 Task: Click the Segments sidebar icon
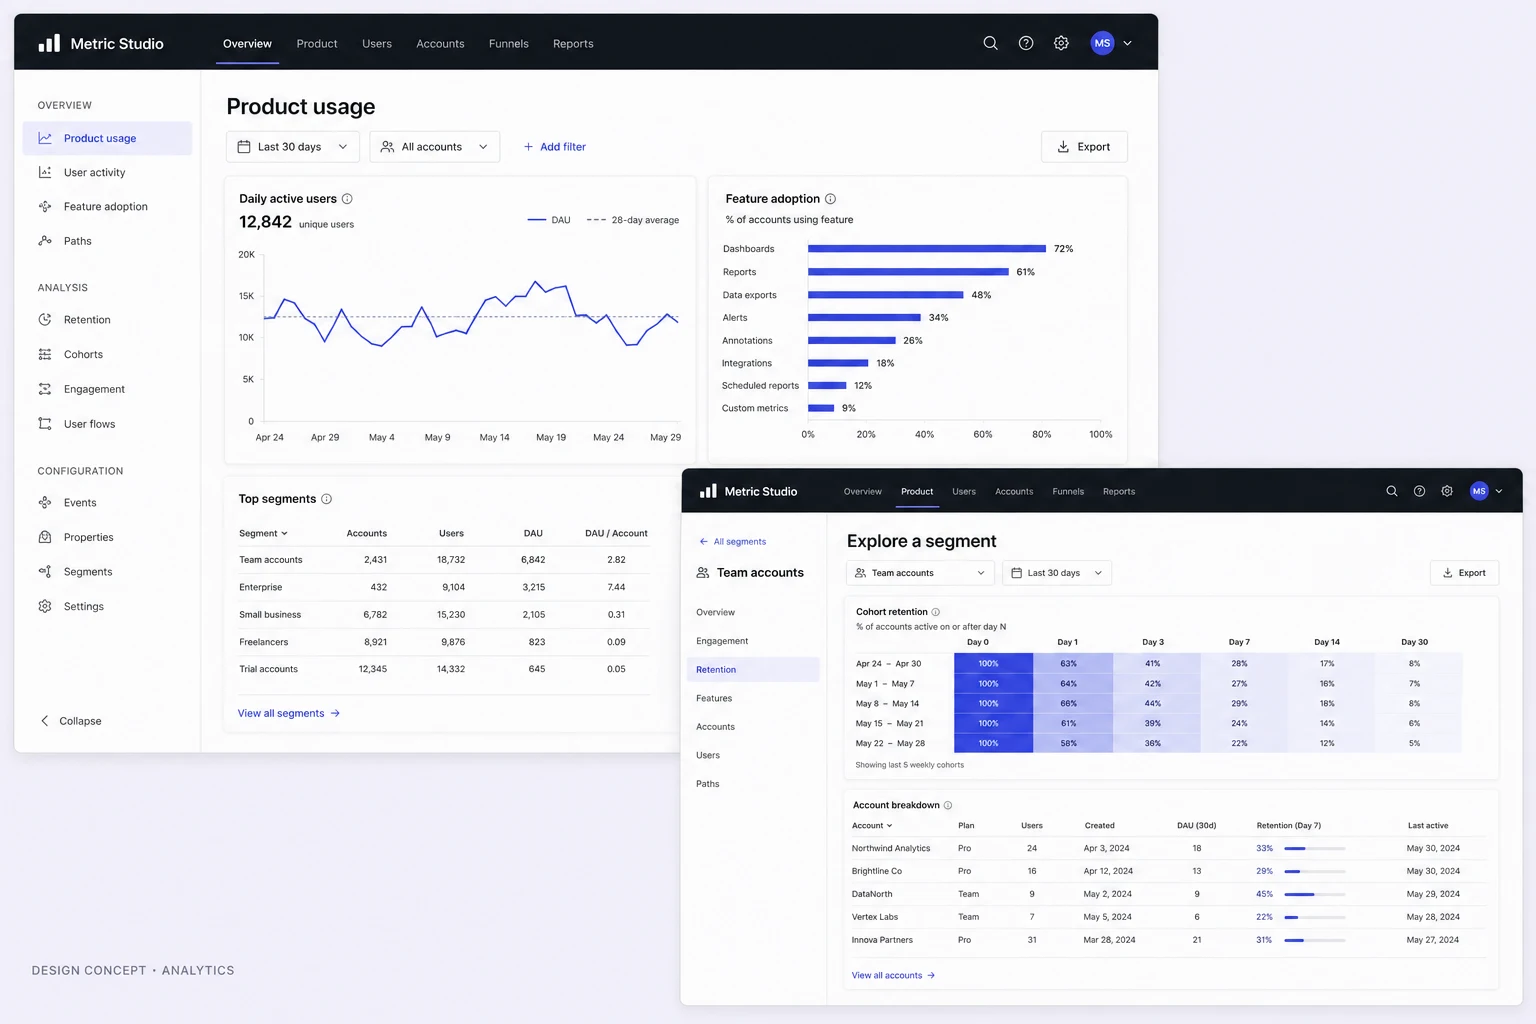pos(45,572)
